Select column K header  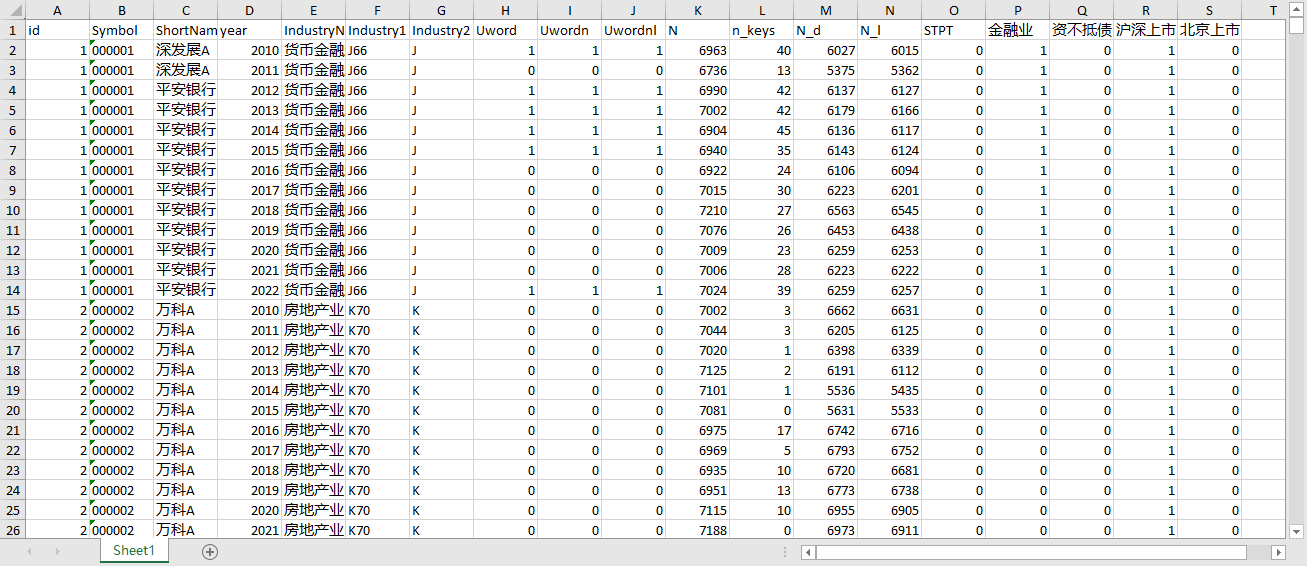[697, 10]
